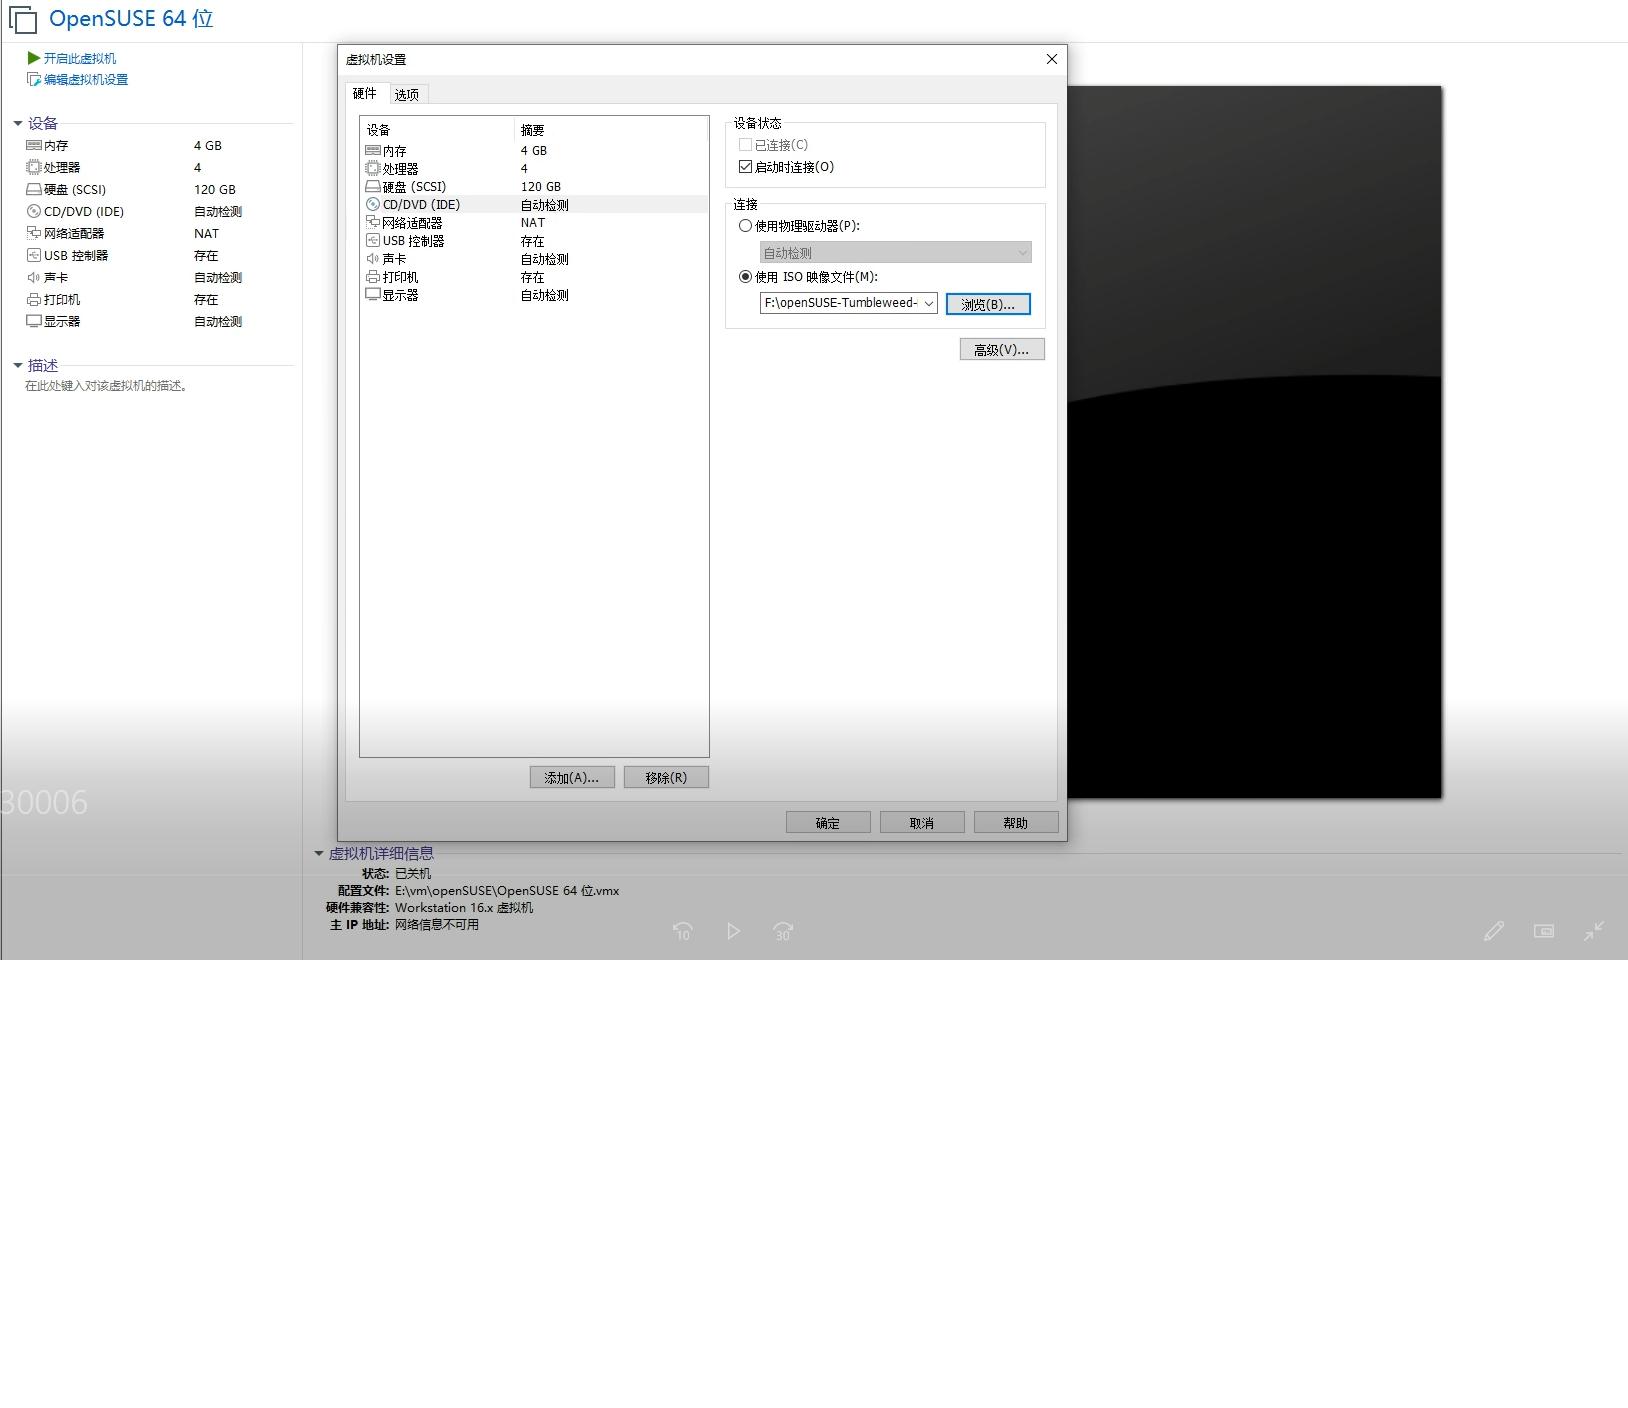Click the display icon in left sidebar
Screen dimensions: 1628x1408
[x=34, y=321]
